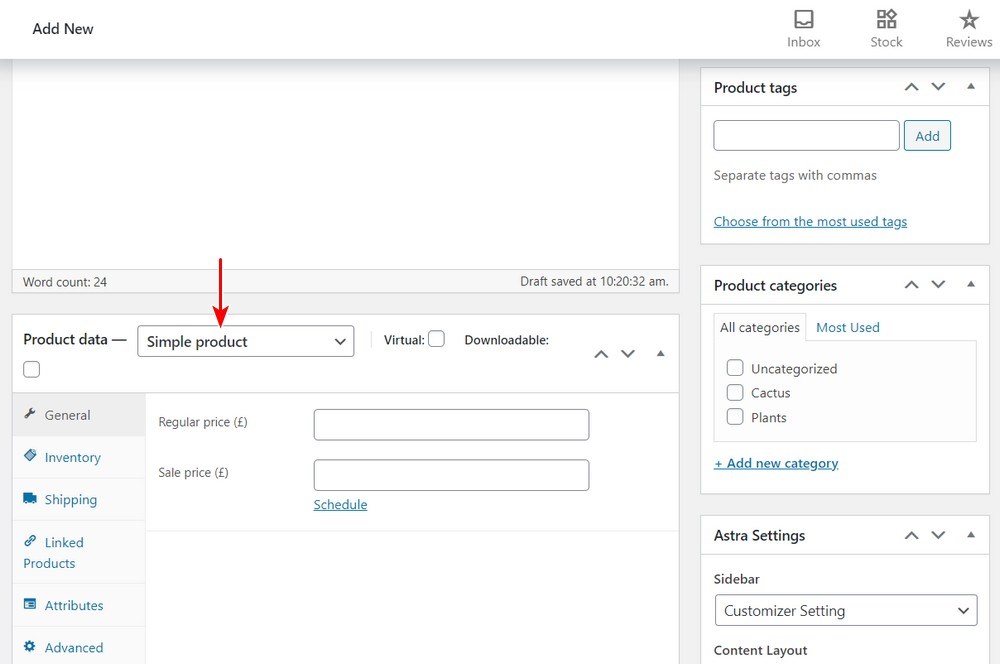
Task: Open the Sidebar Customizer Setting dropdown
Action: tap(846, 610)
